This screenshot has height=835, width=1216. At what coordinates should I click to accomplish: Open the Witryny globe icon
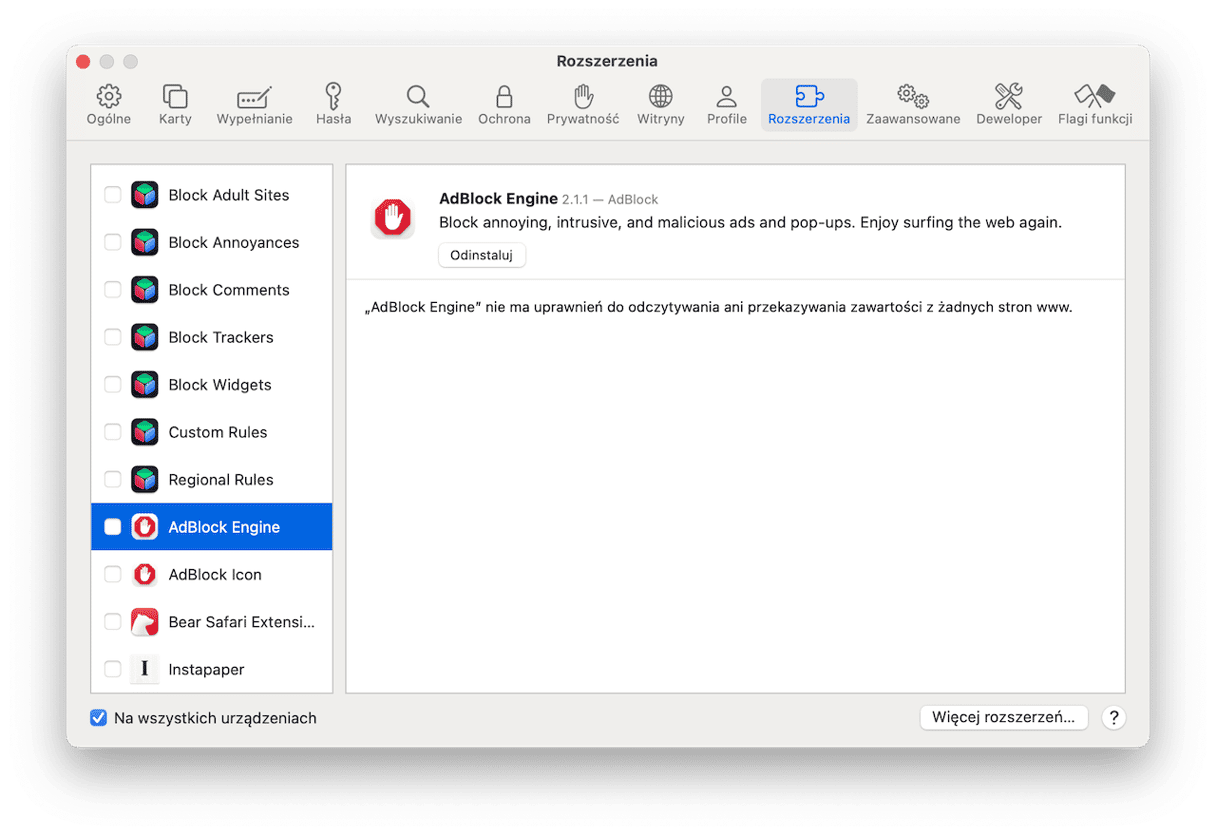661,97
